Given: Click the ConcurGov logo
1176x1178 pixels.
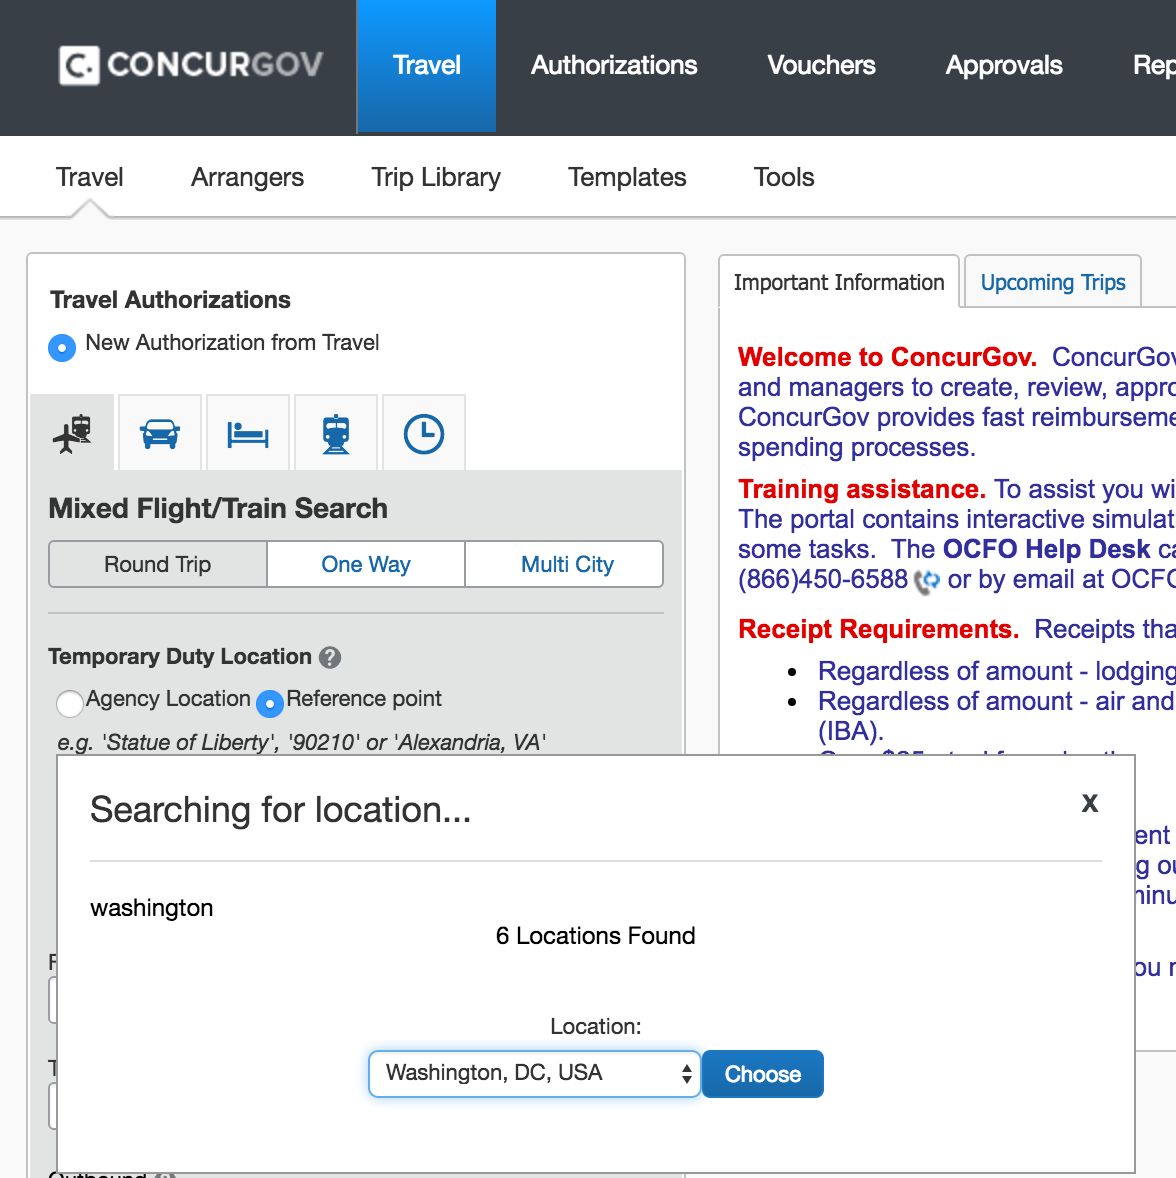Looking at the screenshot, I should click(x=191, y=65).
